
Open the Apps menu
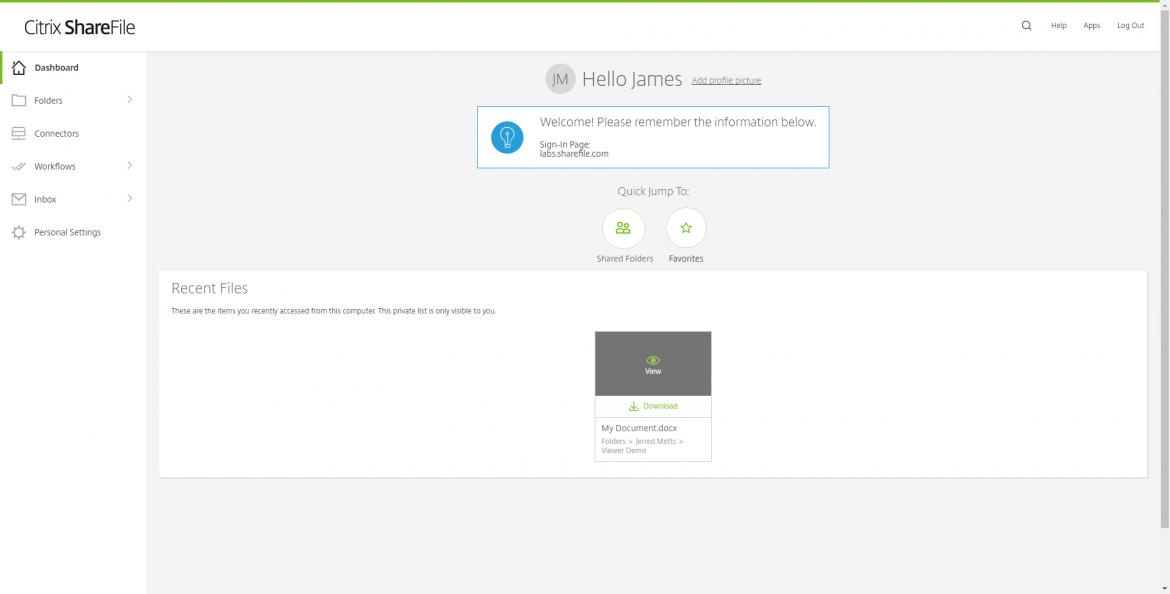point(1091,25)
